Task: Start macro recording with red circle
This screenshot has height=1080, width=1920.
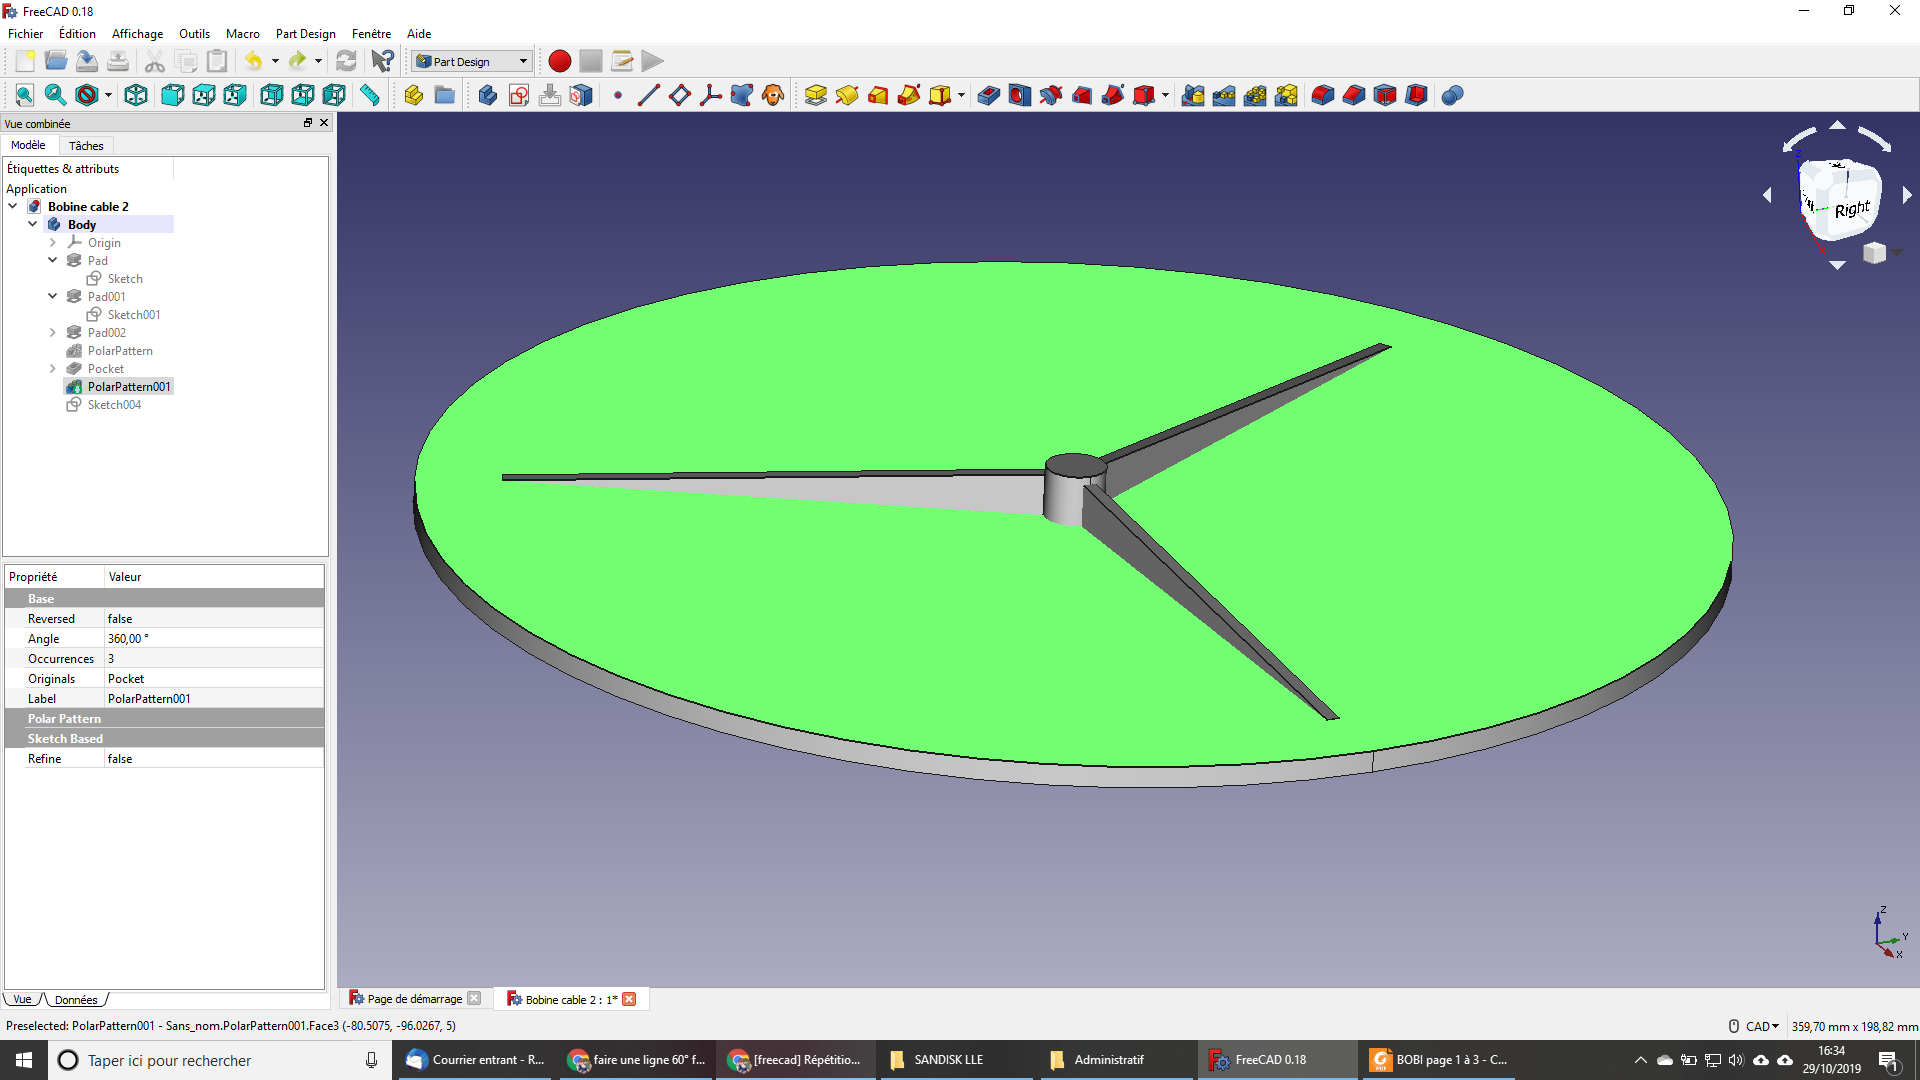Action: pos(560,61)
